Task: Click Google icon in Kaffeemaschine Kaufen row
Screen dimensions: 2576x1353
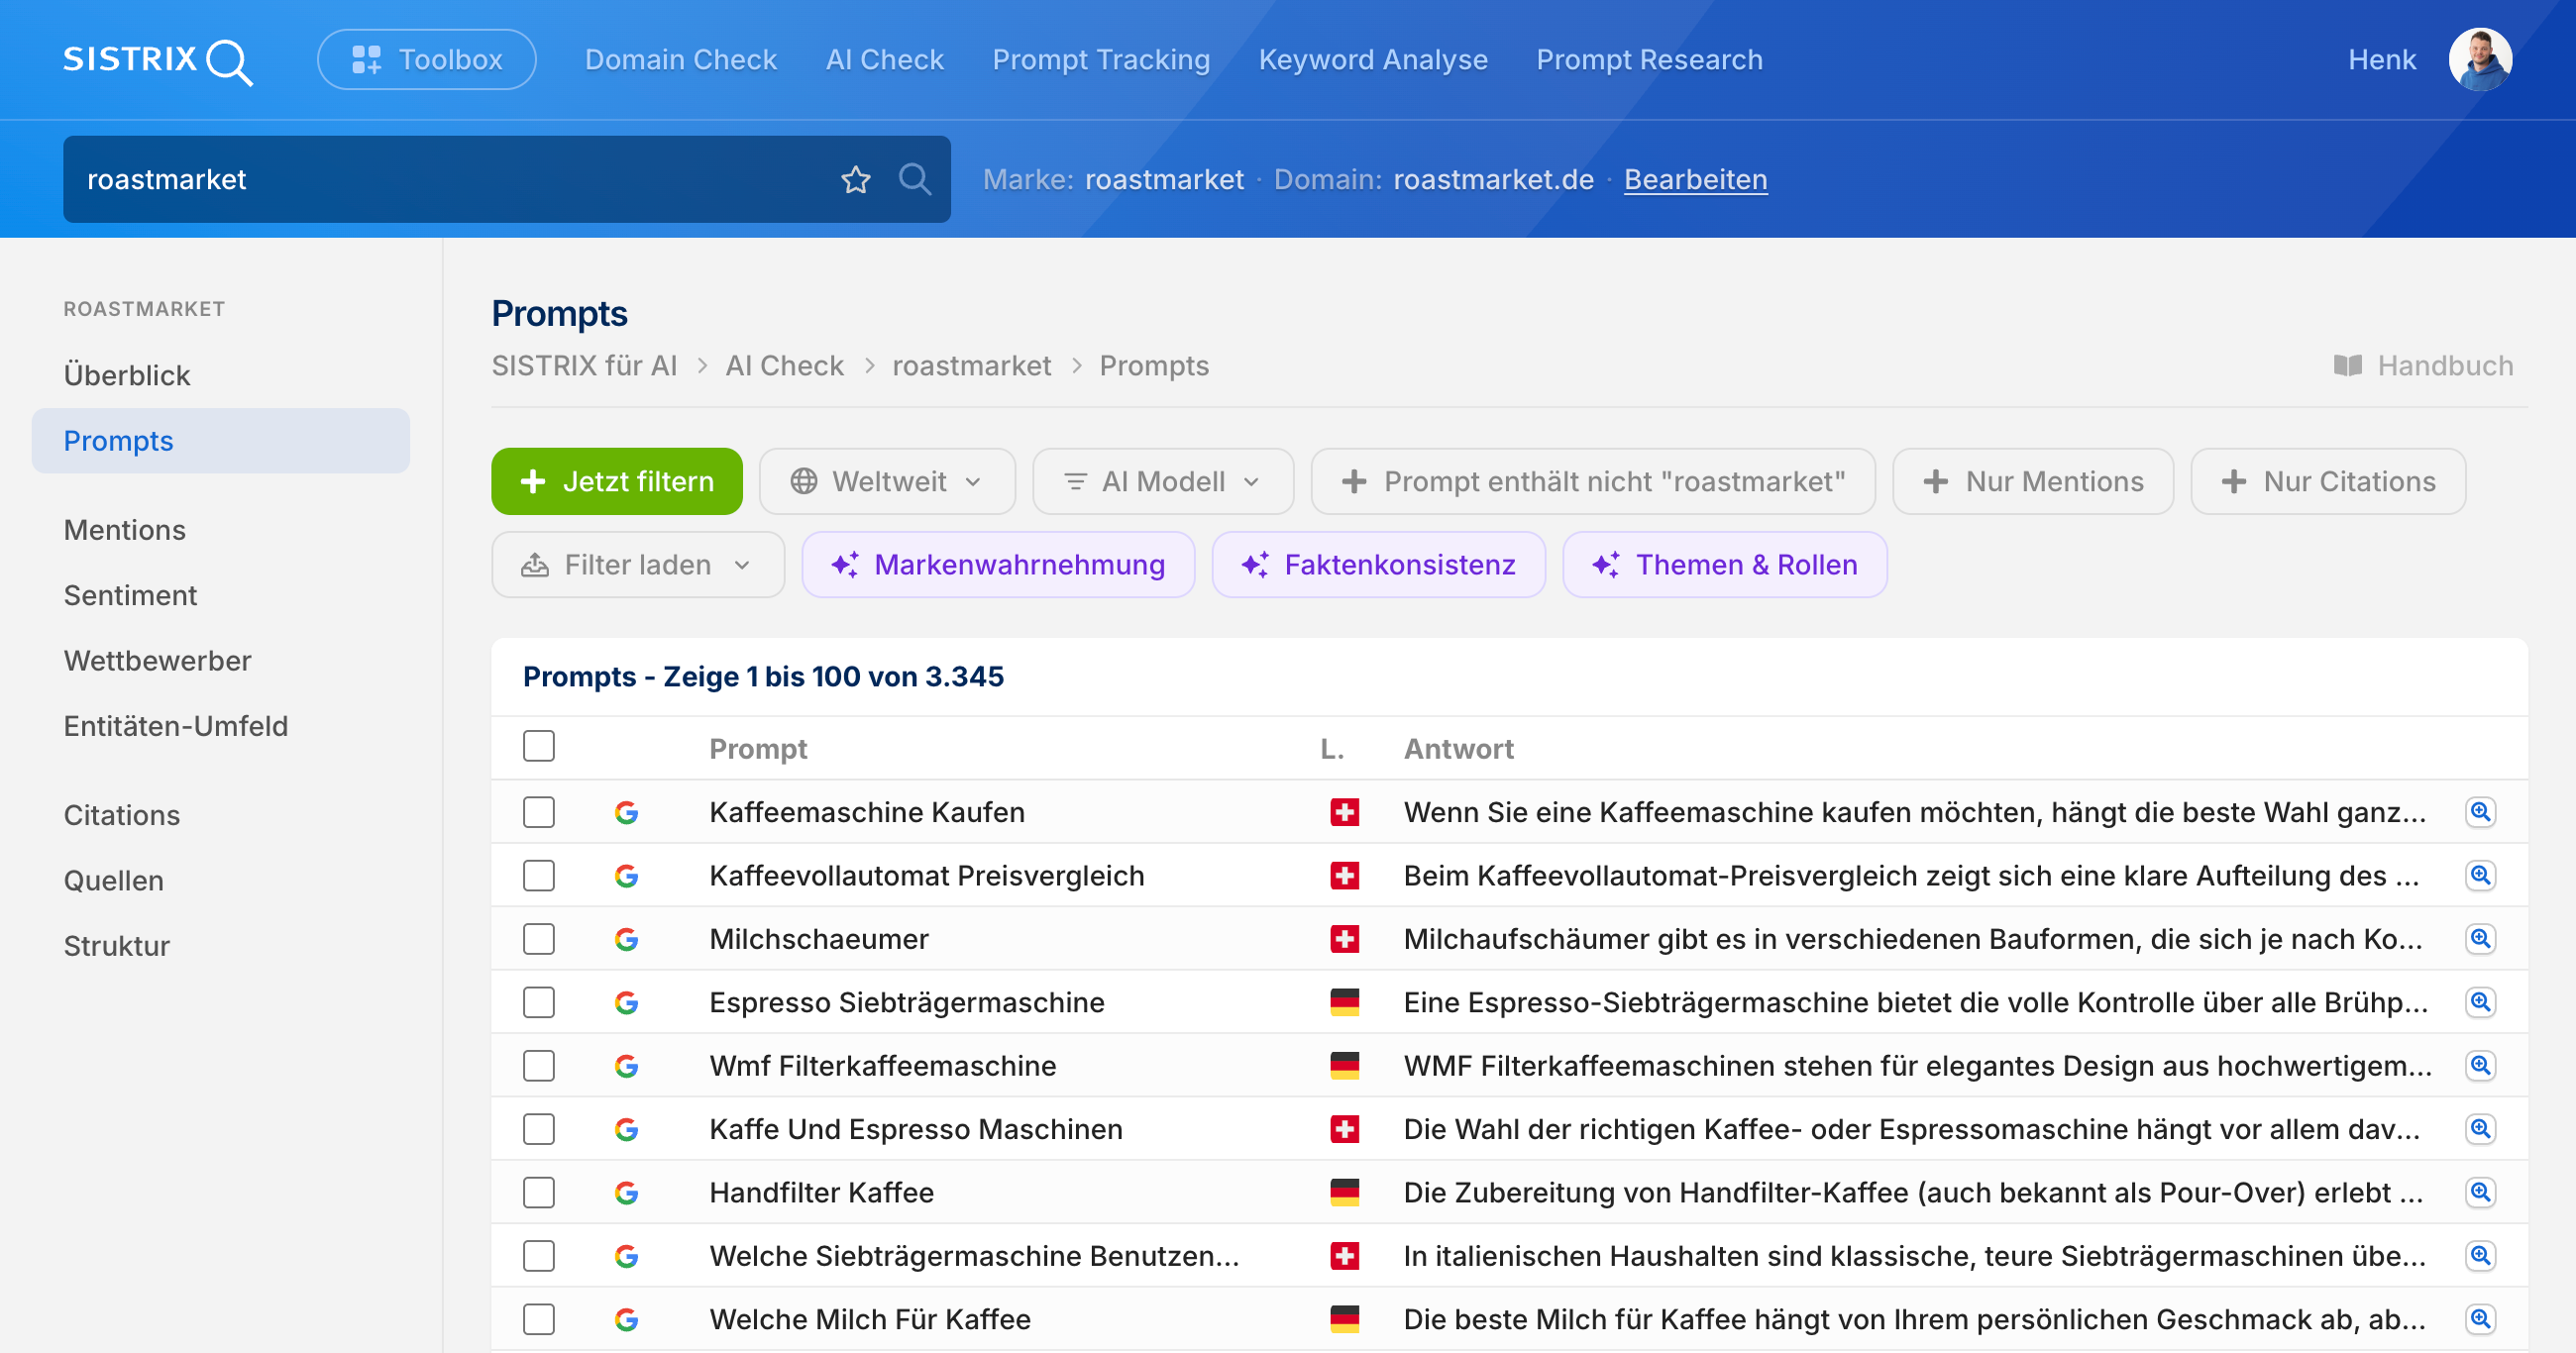Action: [627, 812]
